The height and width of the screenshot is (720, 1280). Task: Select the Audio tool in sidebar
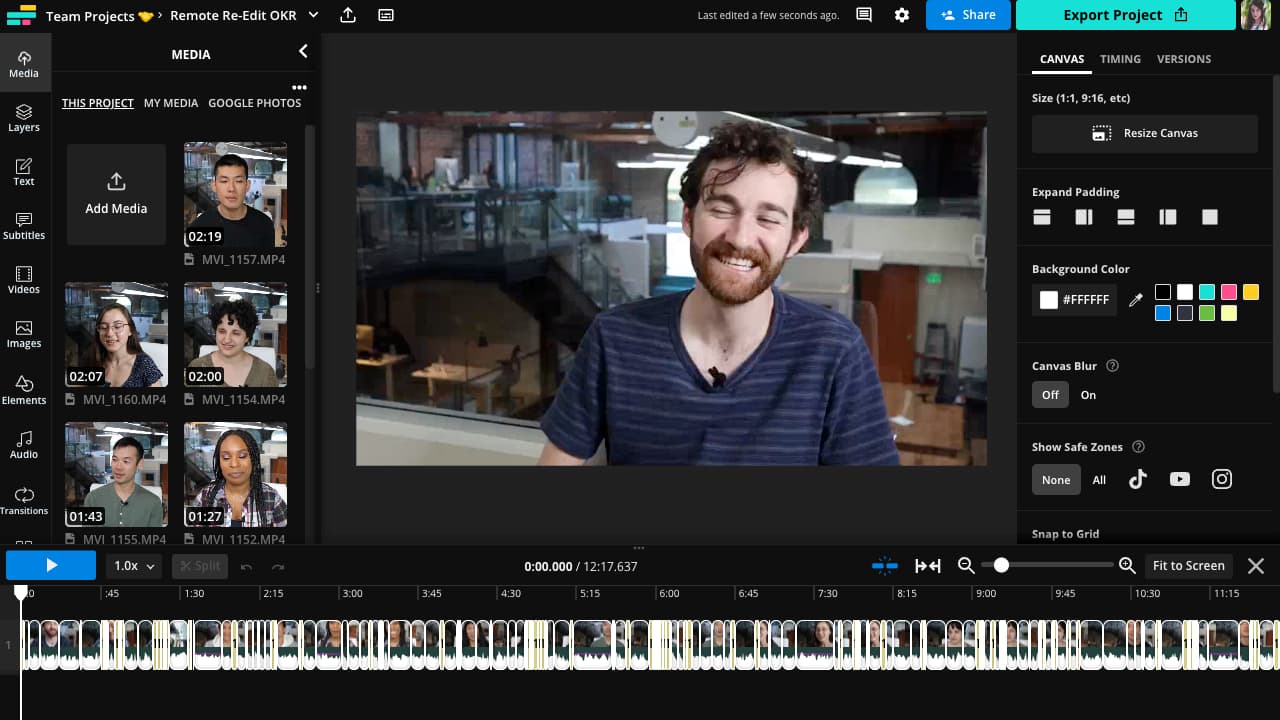click(24, 445)
